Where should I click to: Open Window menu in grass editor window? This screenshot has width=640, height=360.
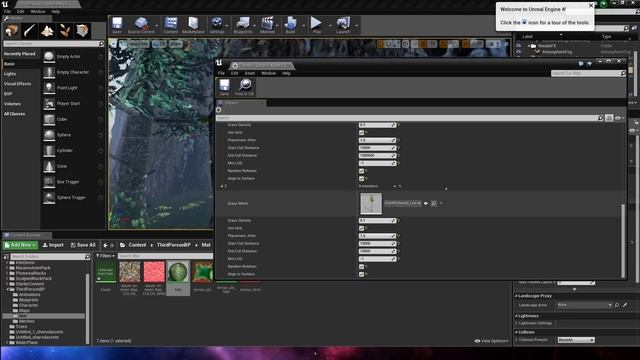(269, 73)
